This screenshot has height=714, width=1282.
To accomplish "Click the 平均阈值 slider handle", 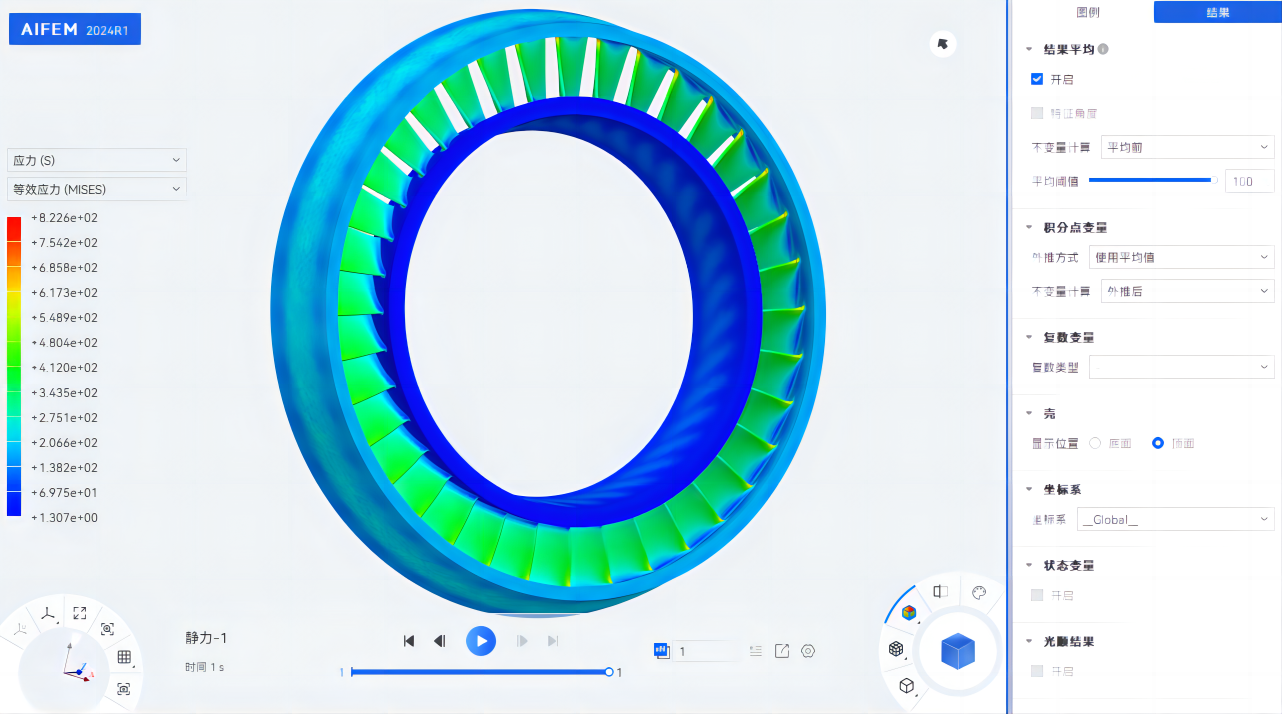I will (x=1214, y=180).
